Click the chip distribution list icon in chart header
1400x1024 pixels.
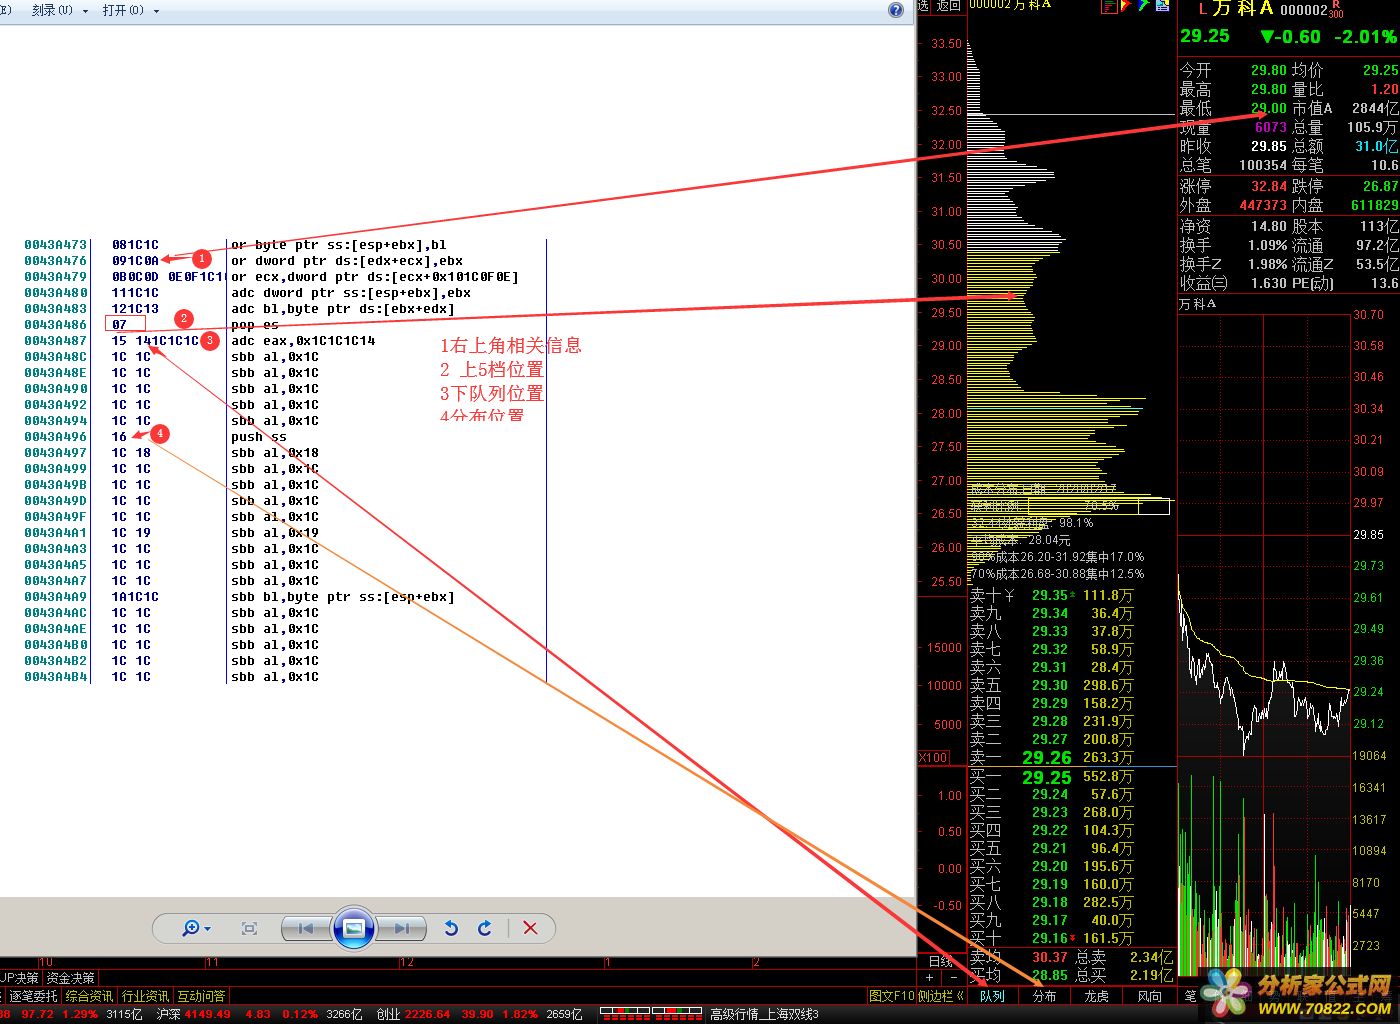1109,6
